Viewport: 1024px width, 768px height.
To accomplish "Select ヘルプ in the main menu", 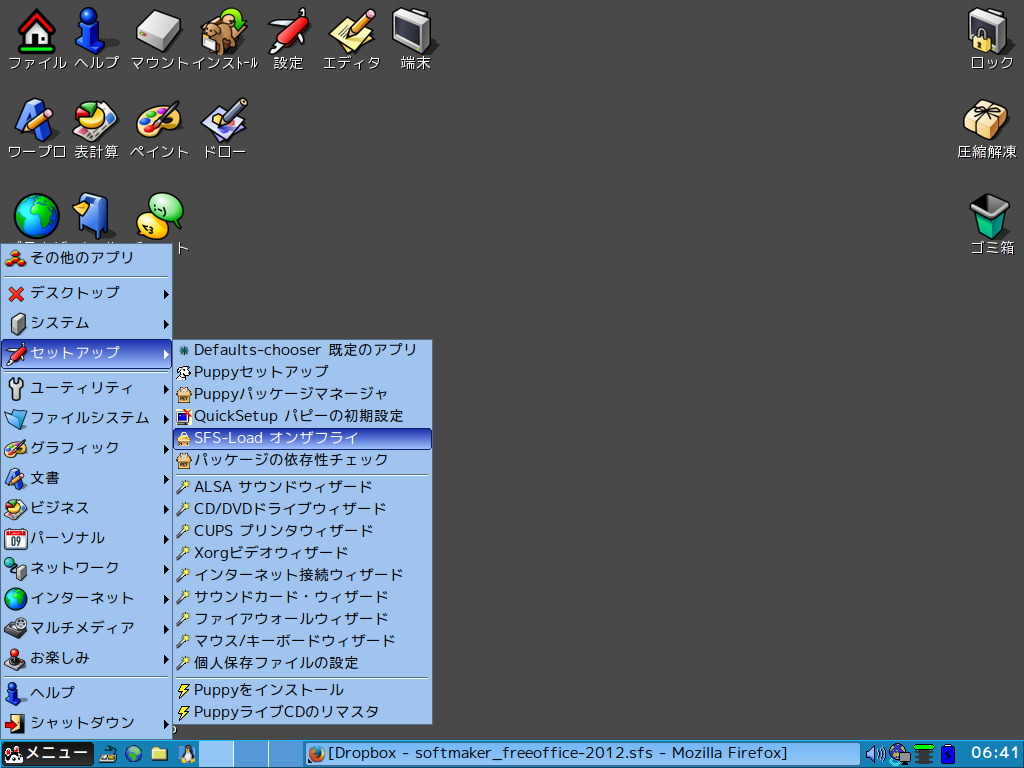I will pos(86,694).
